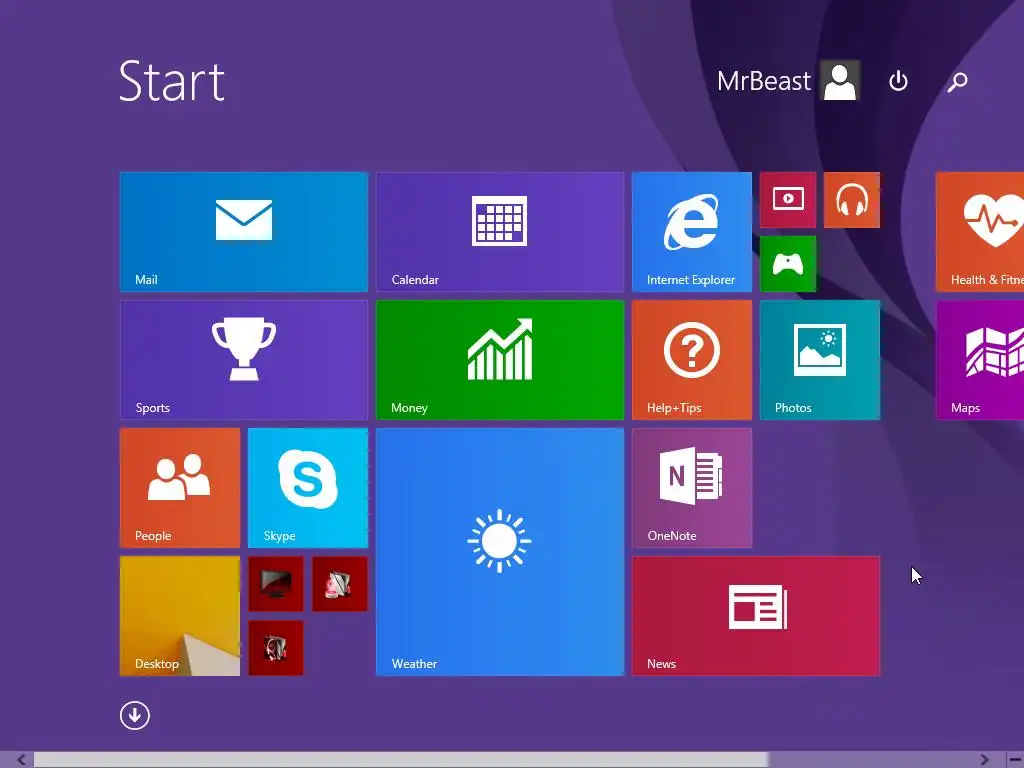
Task: Click the horizontal scrollbar thumb
Action: pyautogui.click(x=401, y=760)
